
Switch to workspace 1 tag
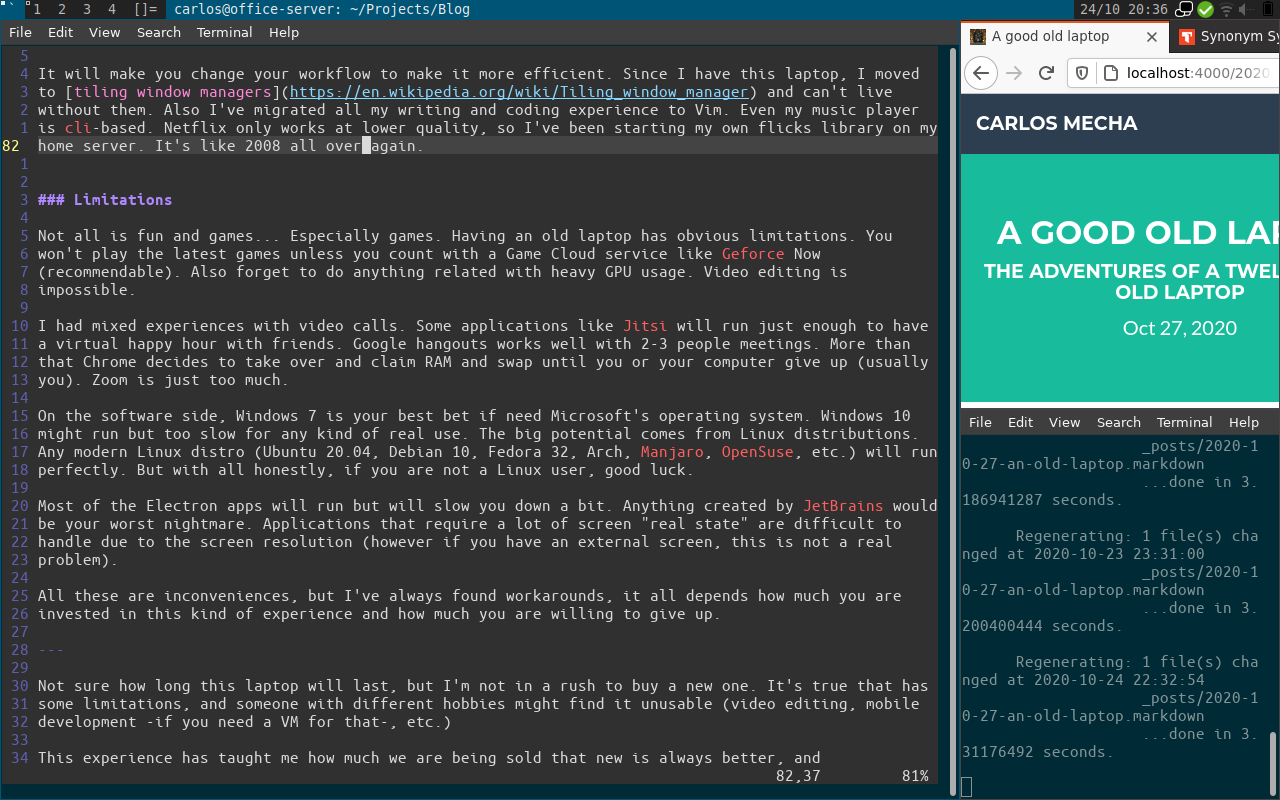click(x=37, y=9)
